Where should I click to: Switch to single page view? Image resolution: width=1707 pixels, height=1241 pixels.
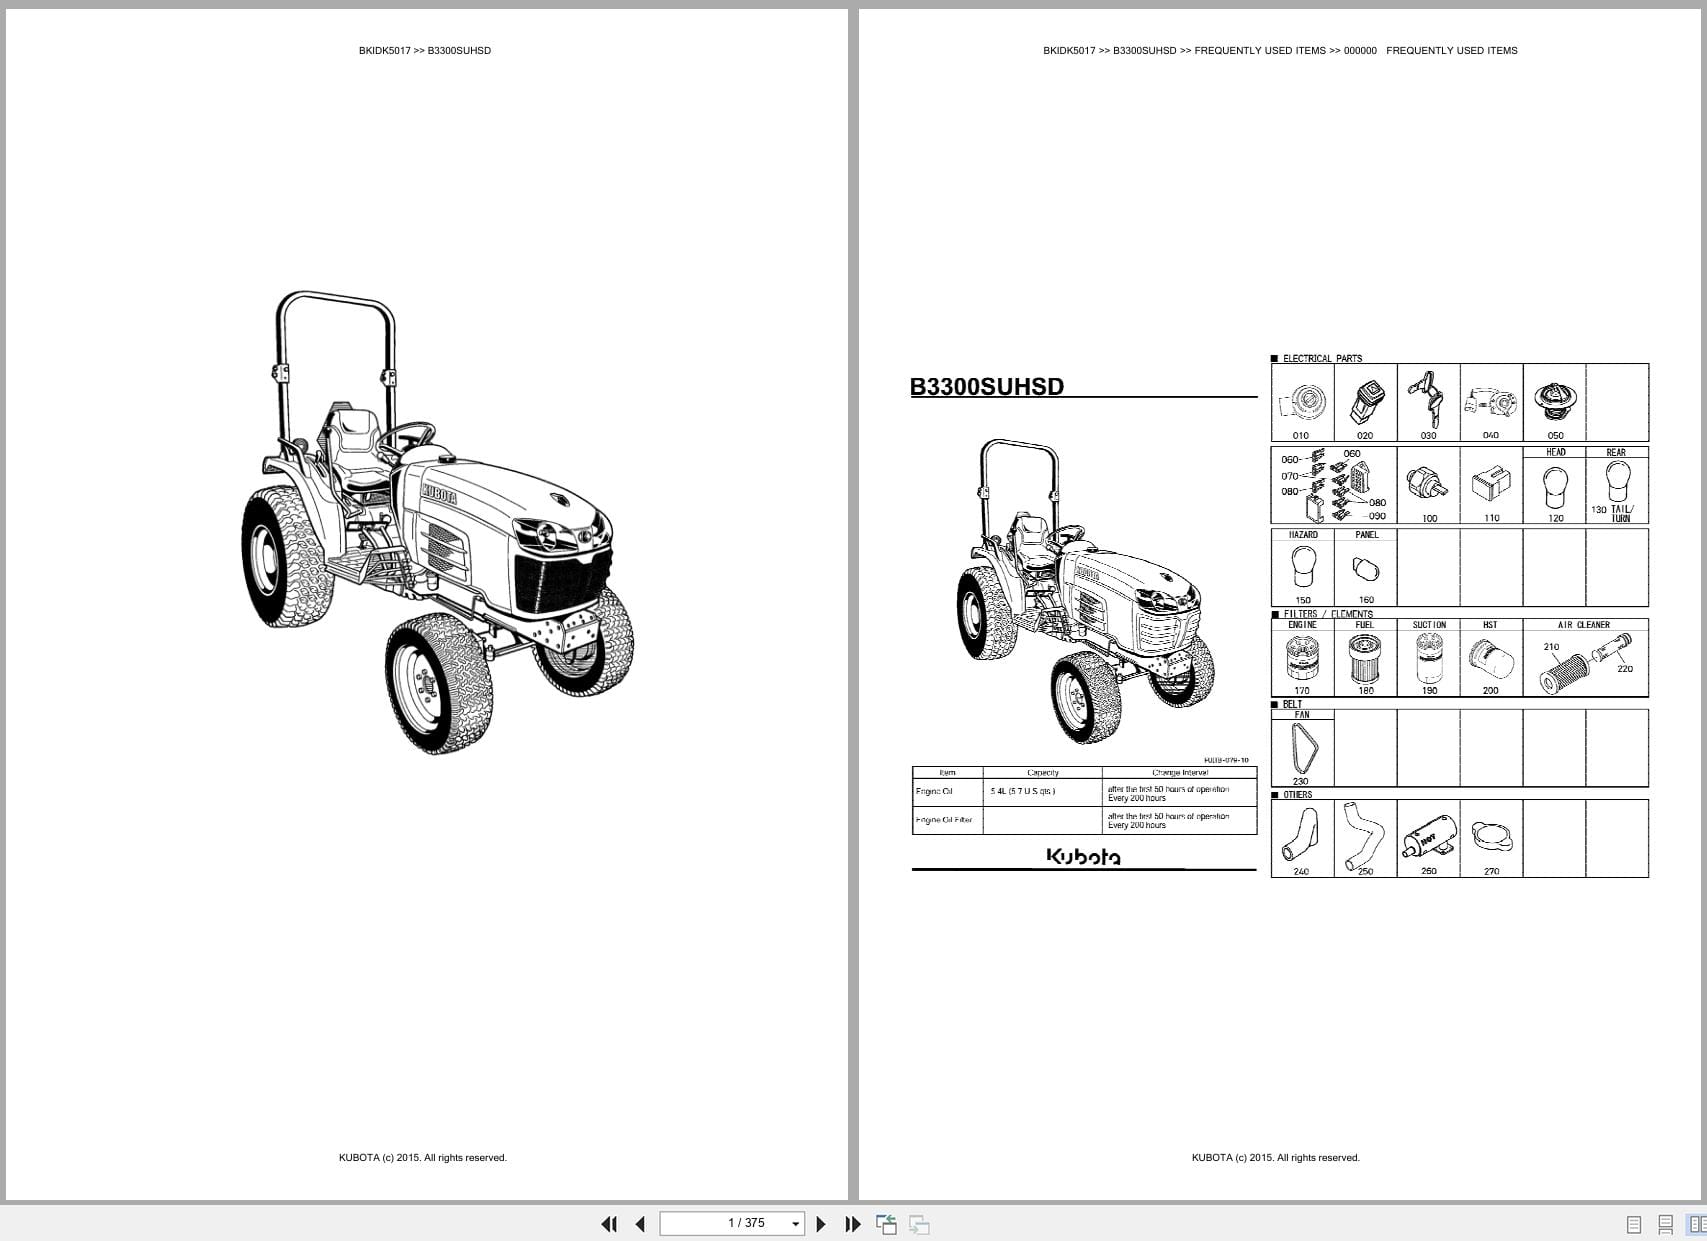coord(1634,1224)
